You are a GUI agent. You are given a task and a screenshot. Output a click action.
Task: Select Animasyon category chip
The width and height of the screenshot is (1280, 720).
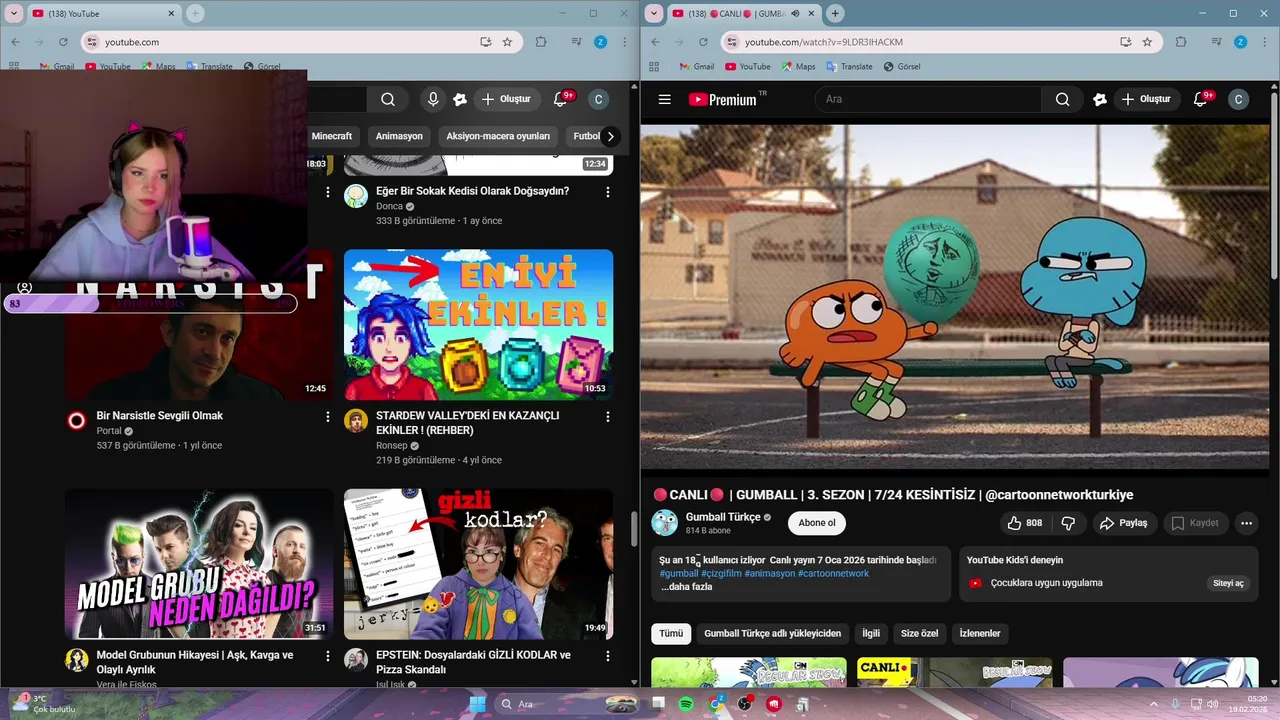point(399,136)
